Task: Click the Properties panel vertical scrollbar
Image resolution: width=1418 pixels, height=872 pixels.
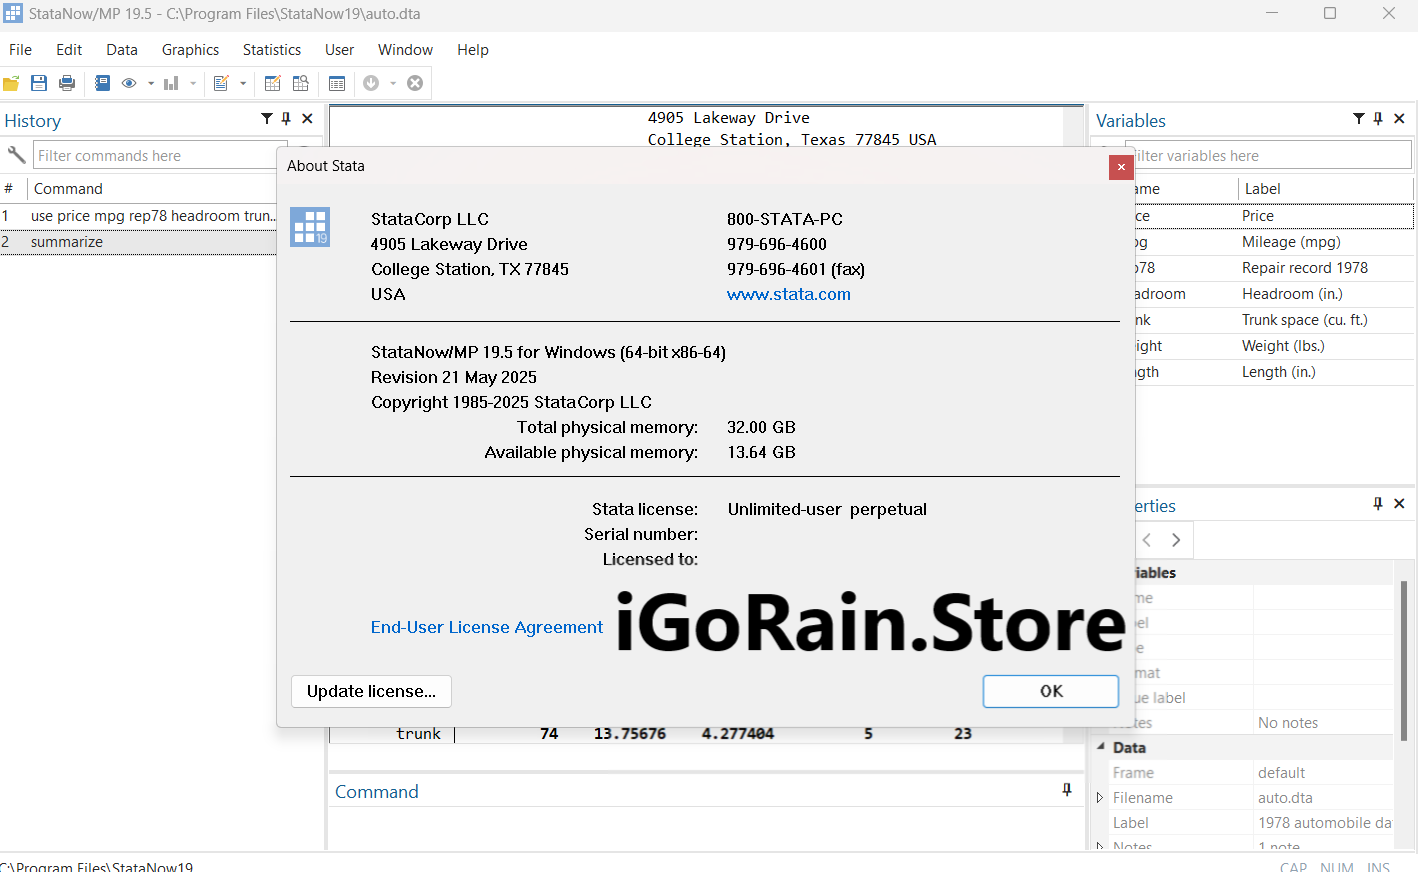Action: click(1405, 660)
